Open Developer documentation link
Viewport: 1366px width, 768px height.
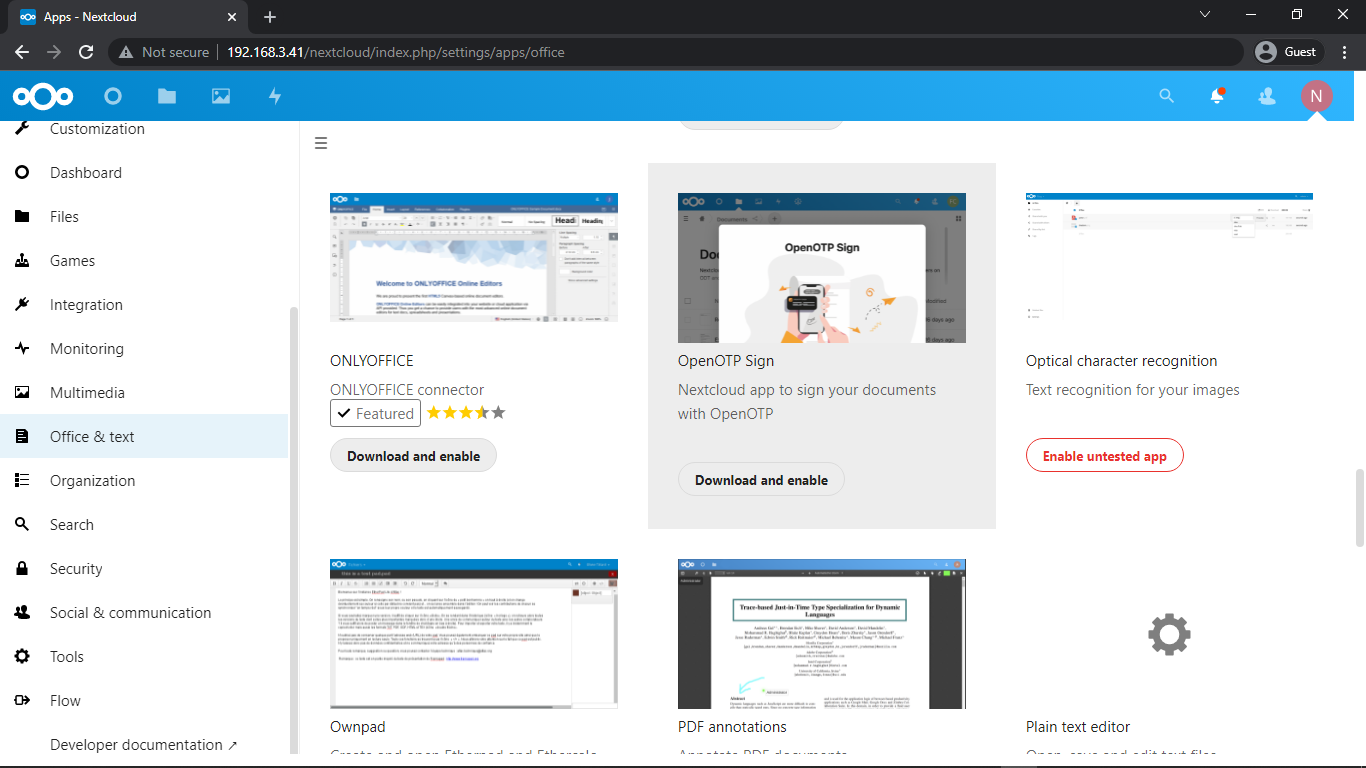click(x=144, y=745)
